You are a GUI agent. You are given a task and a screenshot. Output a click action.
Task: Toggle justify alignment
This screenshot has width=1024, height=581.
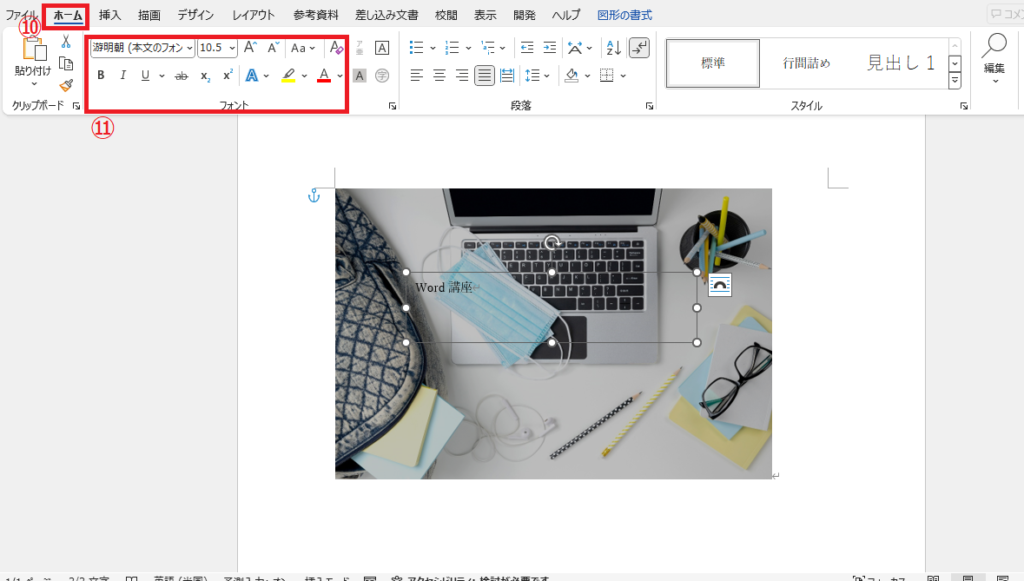(x=484, y=76)
